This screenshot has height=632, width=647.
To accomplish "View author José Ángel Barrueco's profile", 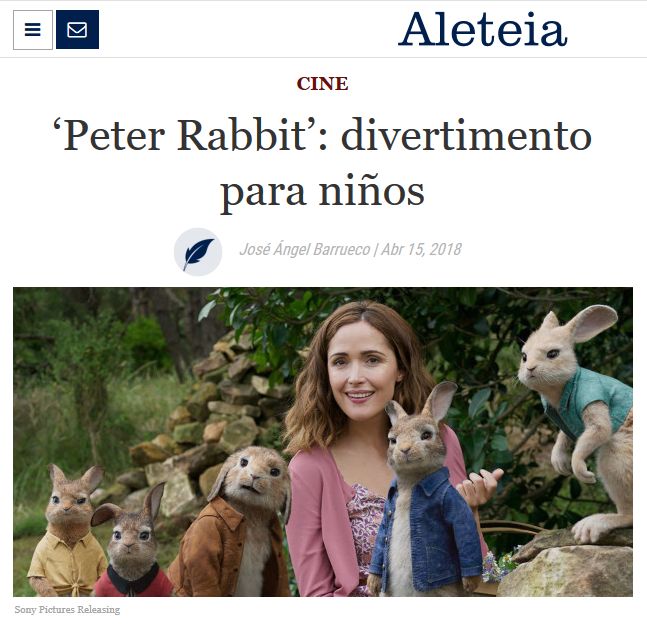I will click(x=305, y=249).
